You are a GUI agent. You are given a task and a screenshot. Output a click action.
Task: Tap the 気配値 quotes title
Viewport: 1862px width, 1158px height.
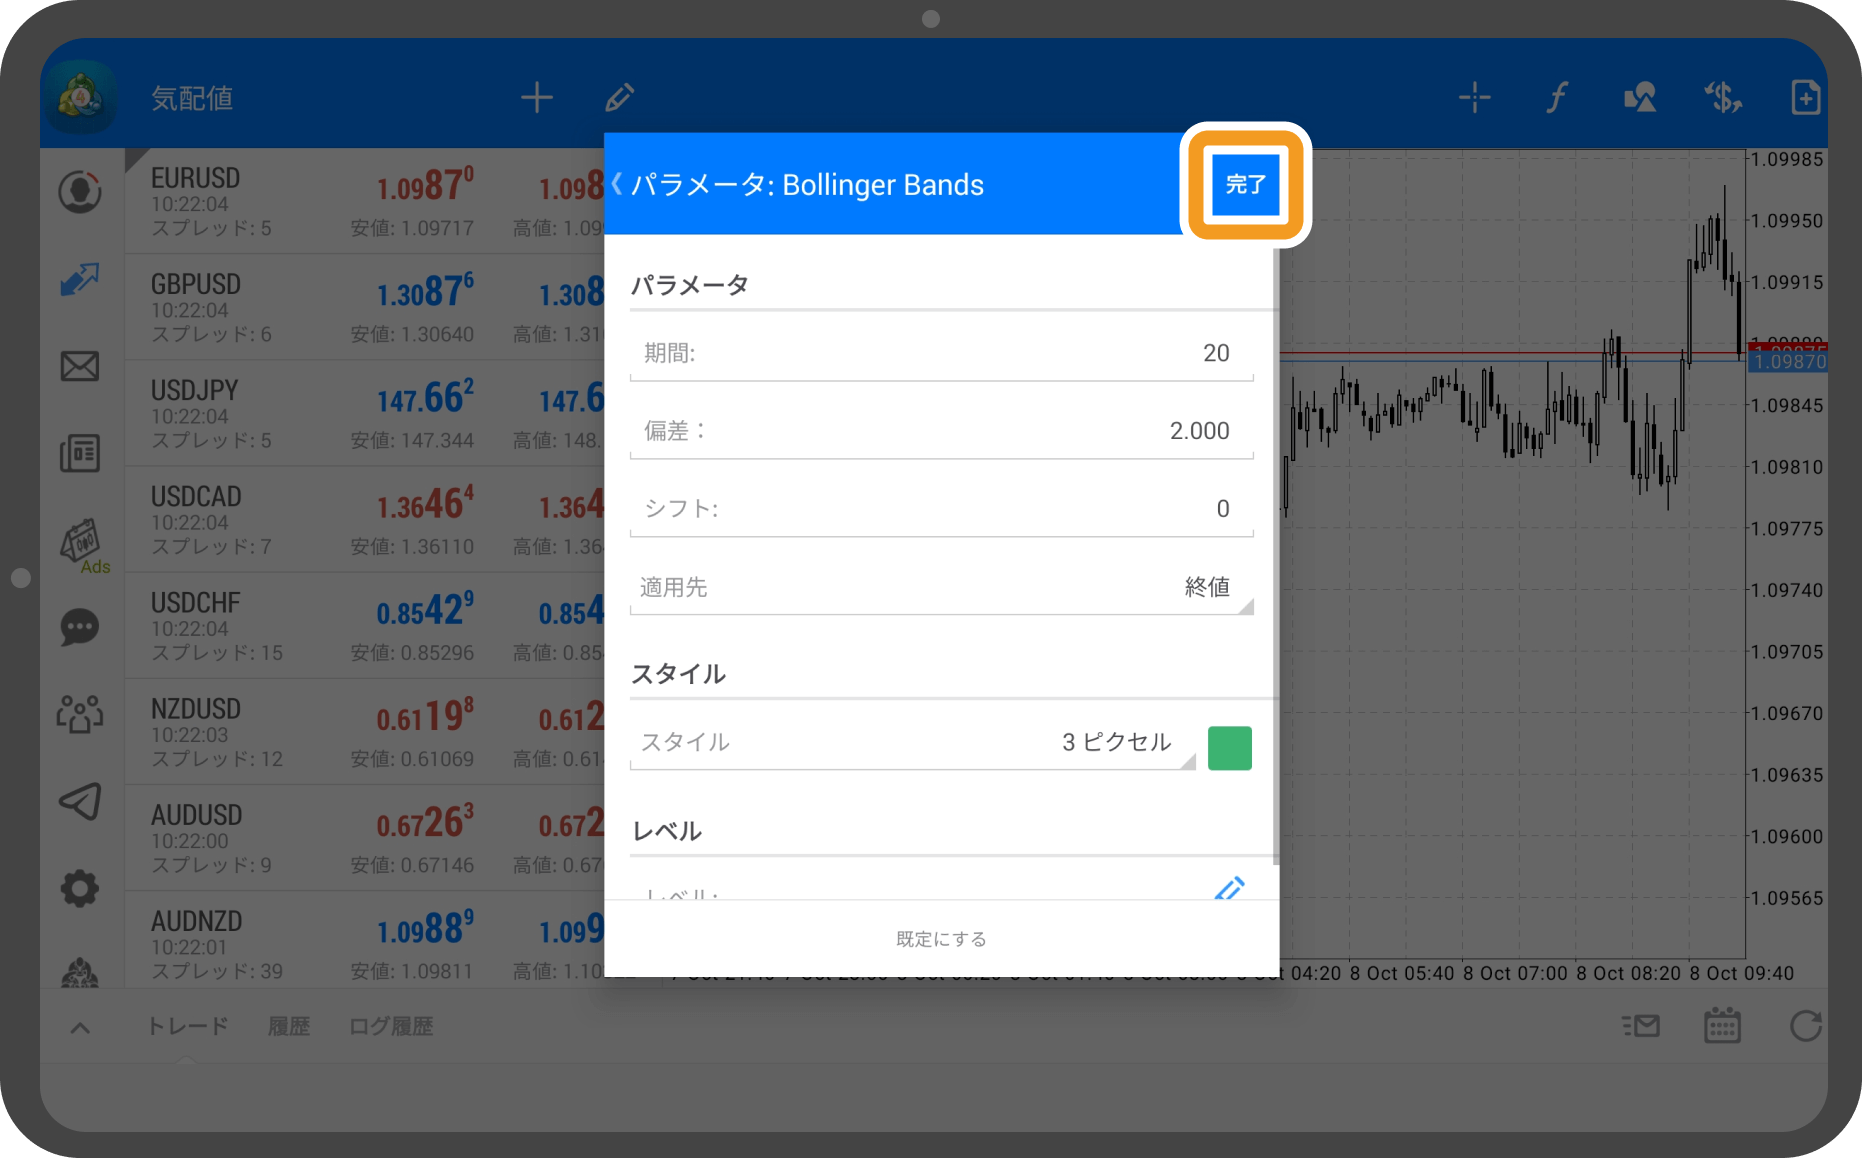[192, 98]
